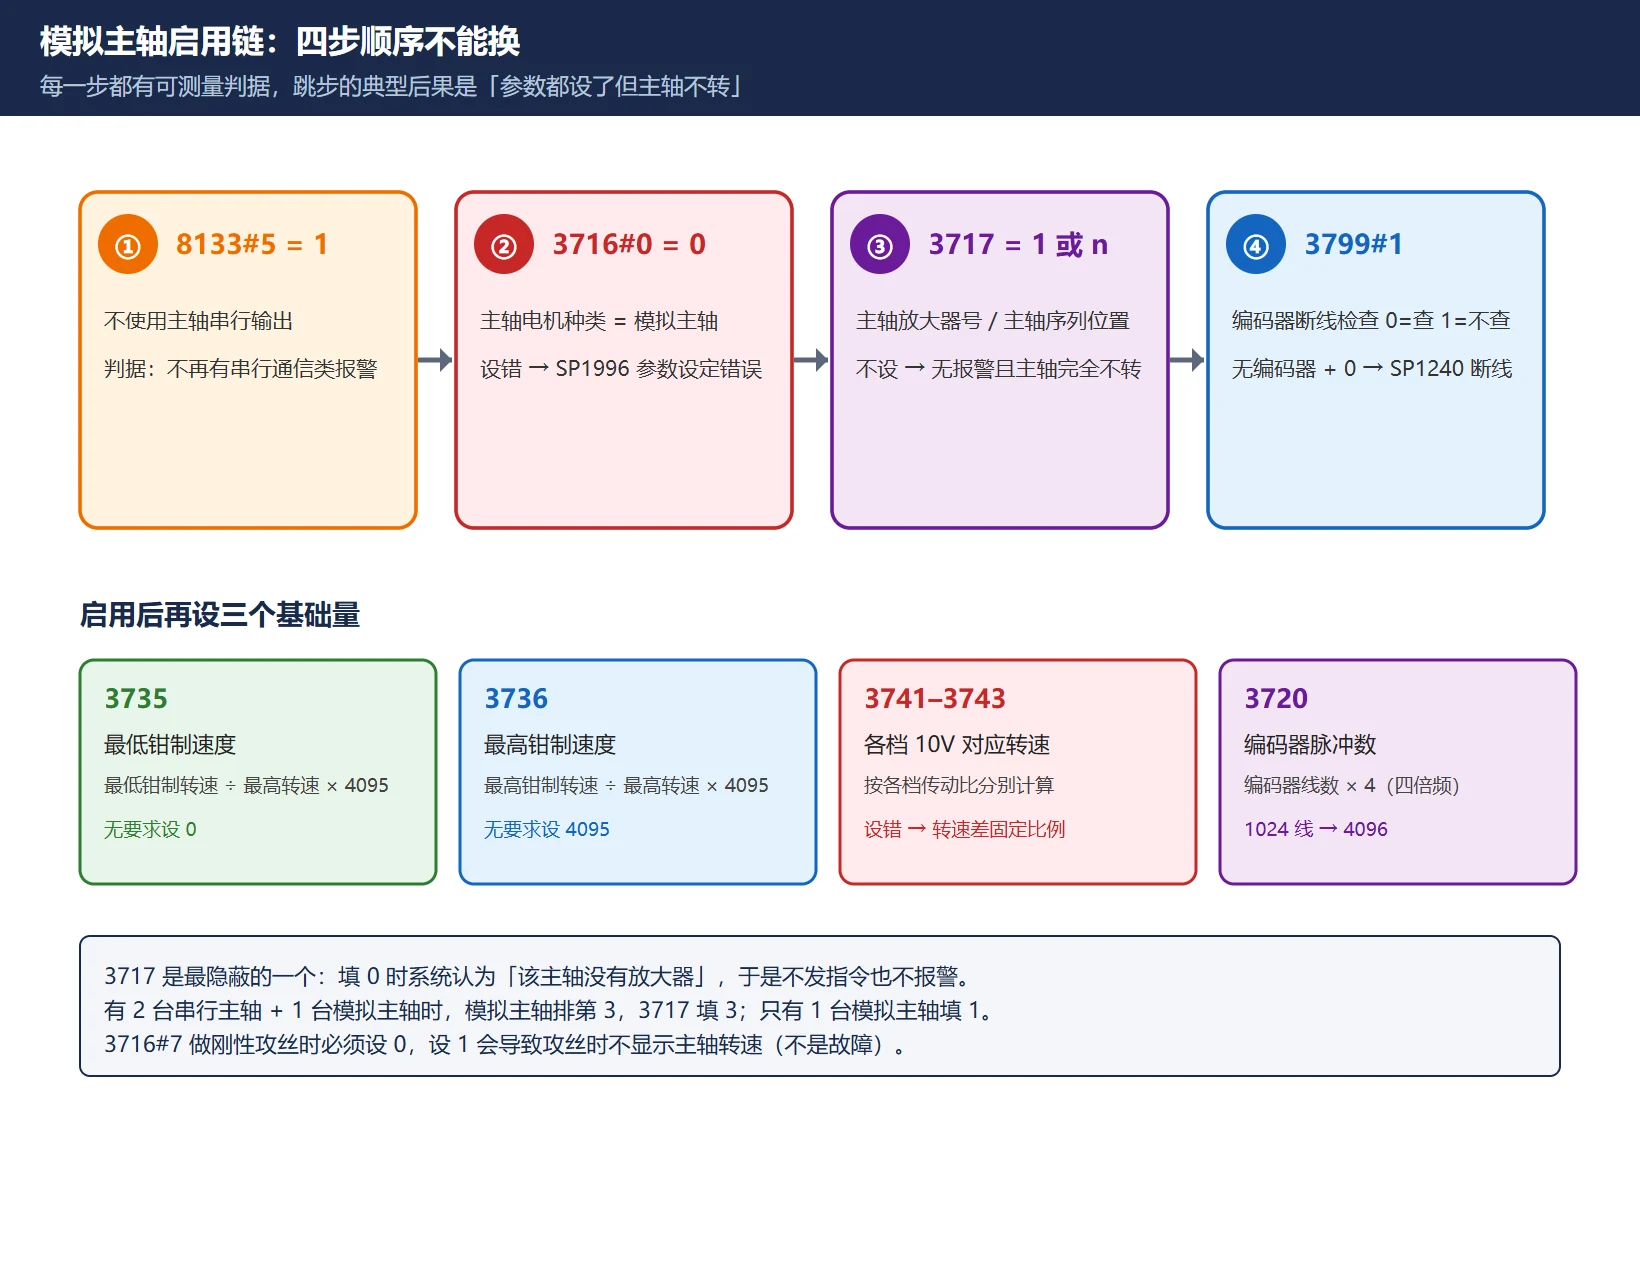
Task: Click the note line starting '3717 是最隐蔽的一个'
Action: [x=537, y=977]
